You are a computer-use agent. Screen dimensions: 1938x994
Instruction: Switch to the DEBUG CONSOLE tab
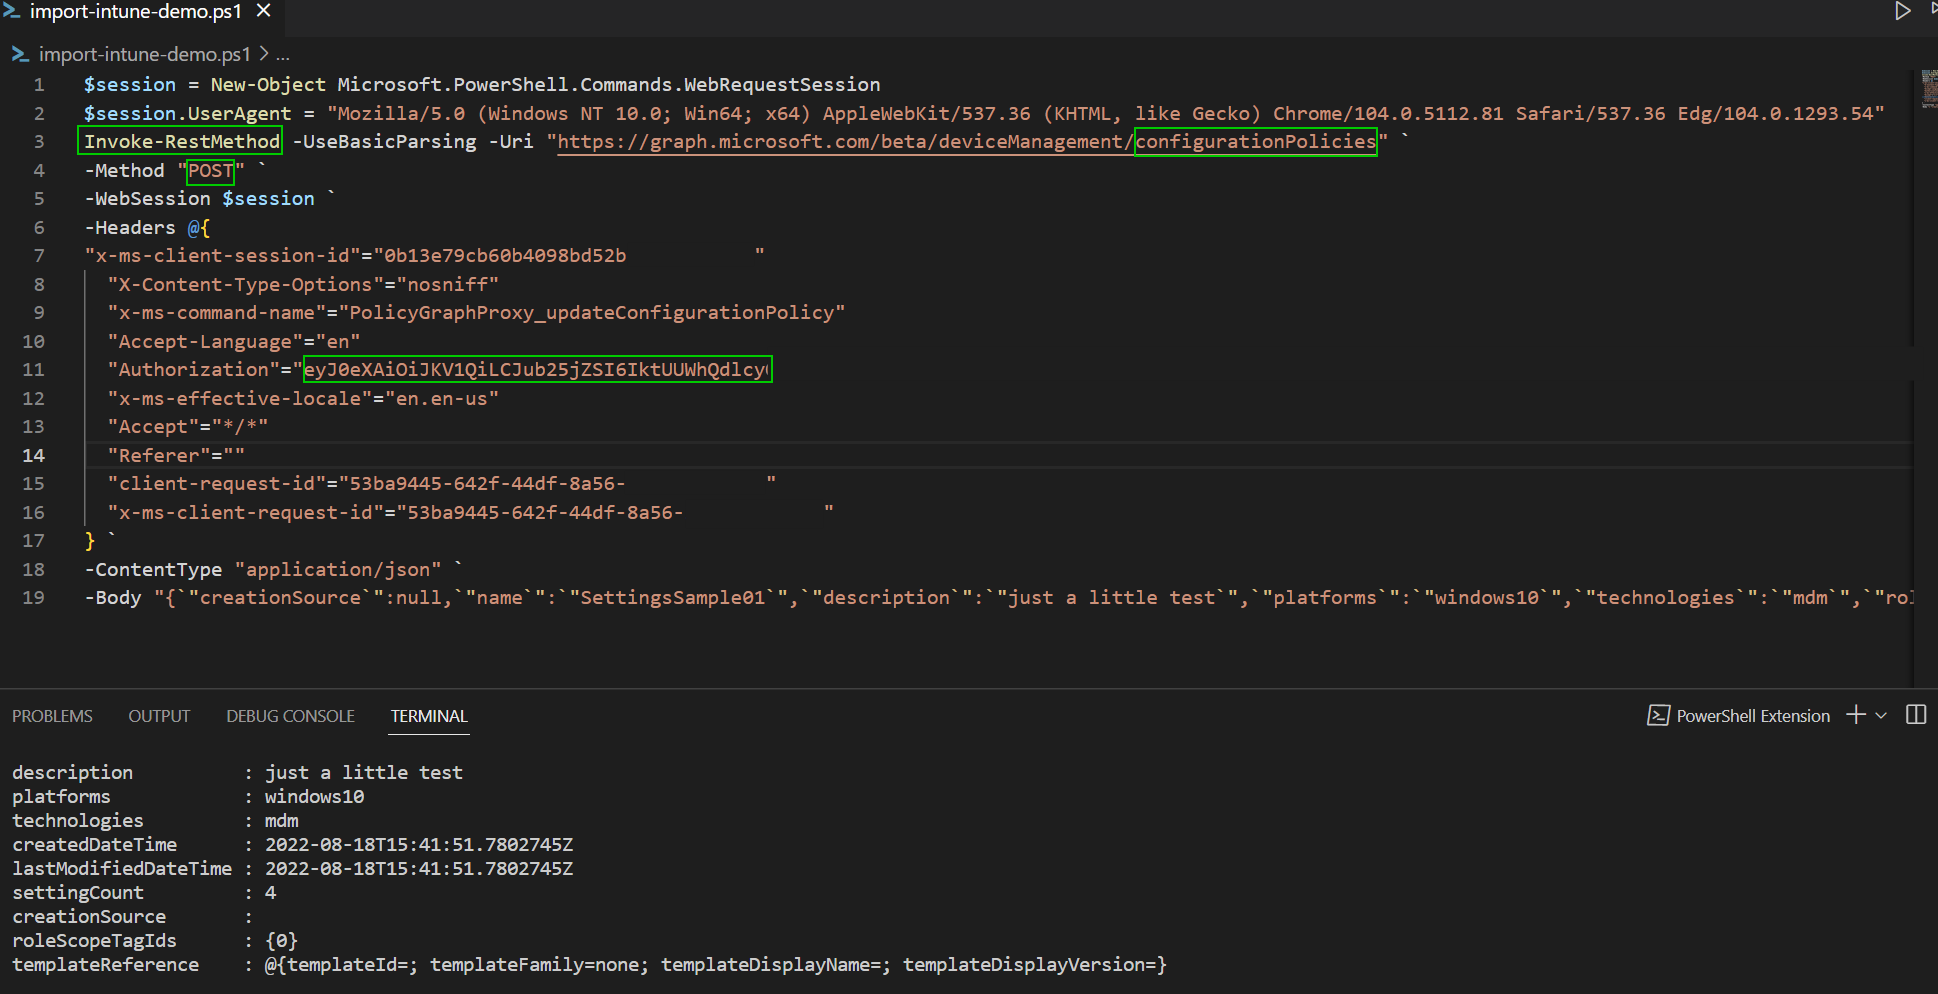290,716
